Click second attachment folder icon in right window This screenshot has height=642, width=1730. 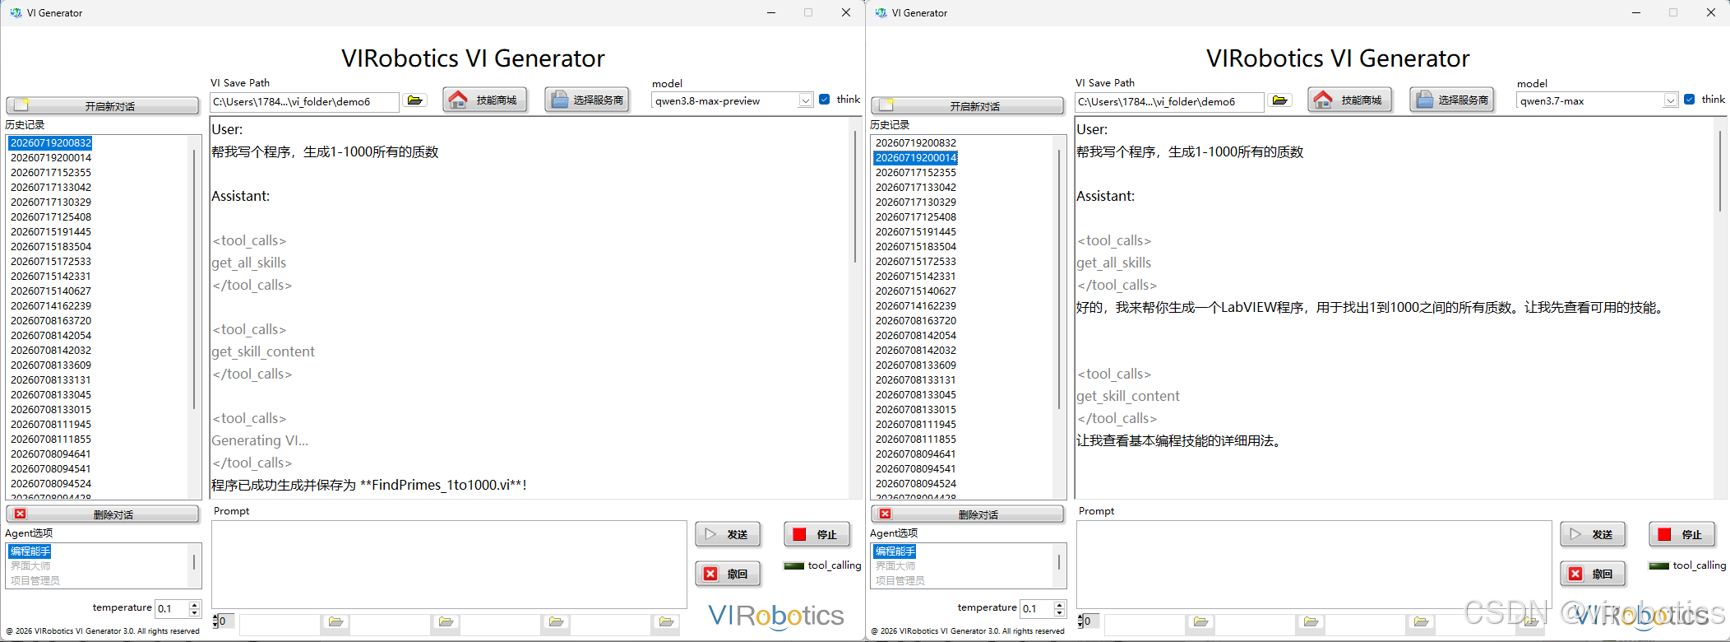coord(1311,622)
